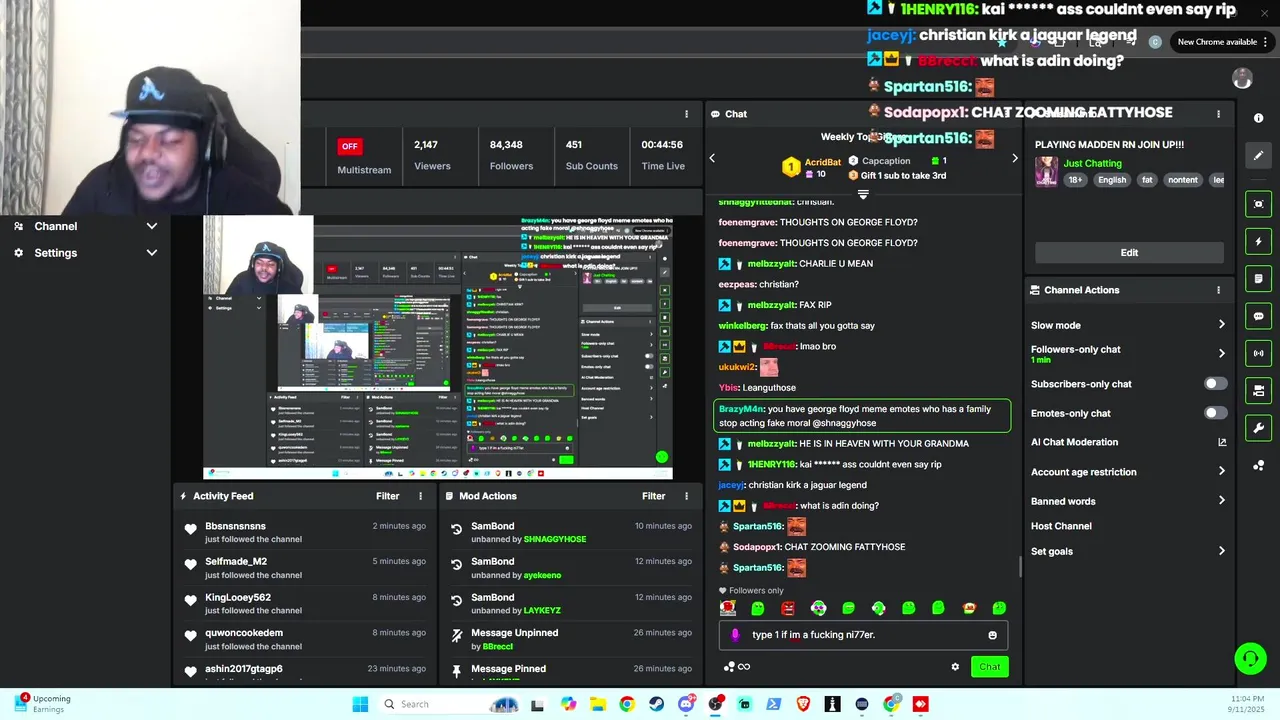Image resolution: width=1280 pixels, height=720 pixels.
Task: Toggle the lightning bolt activity panel icon
Action: 1258,241
